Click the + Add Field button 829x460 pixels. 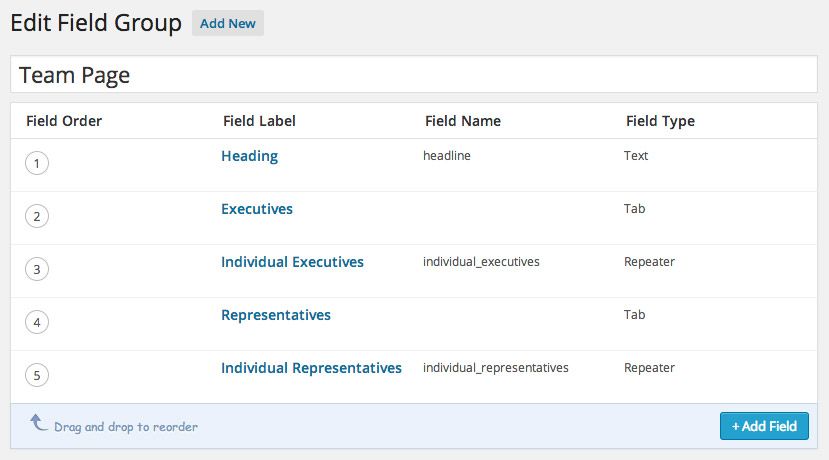point(764,426)
